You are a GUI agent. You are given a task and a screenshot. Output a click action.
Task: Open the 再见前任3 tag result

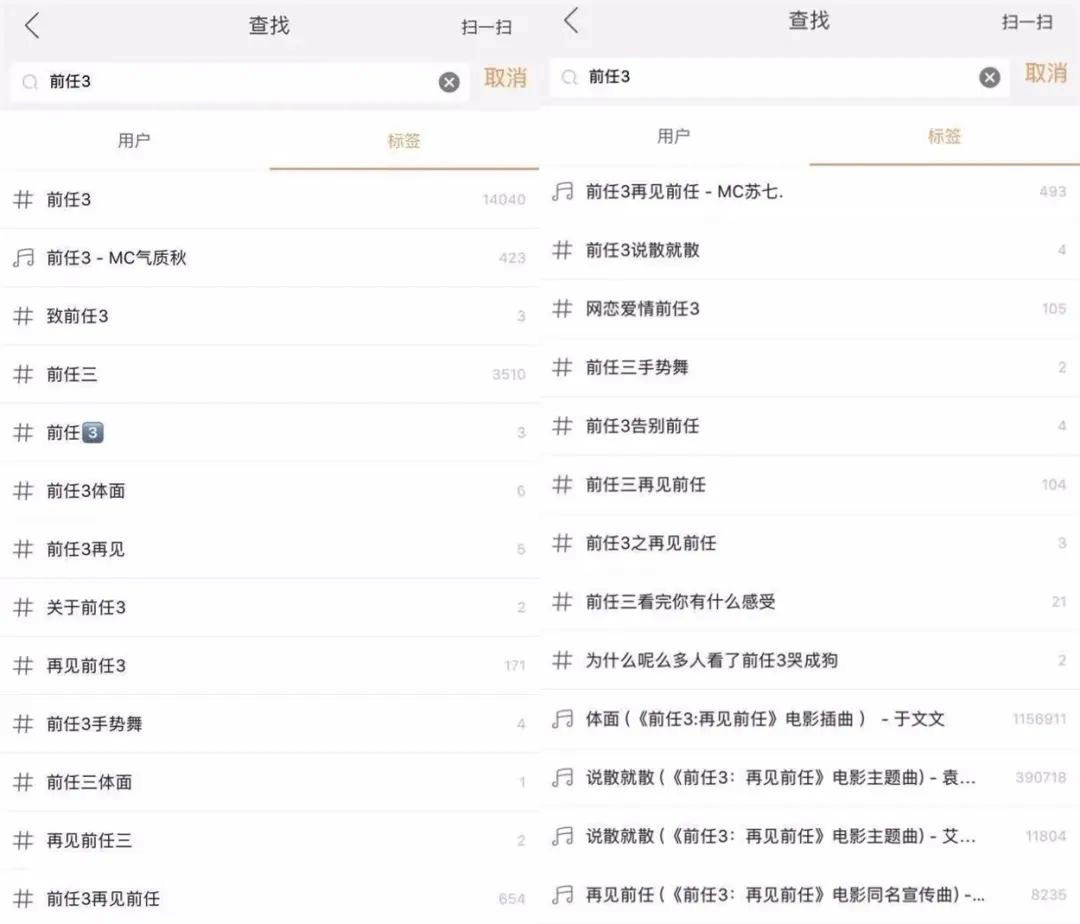[x=270, y=666]
